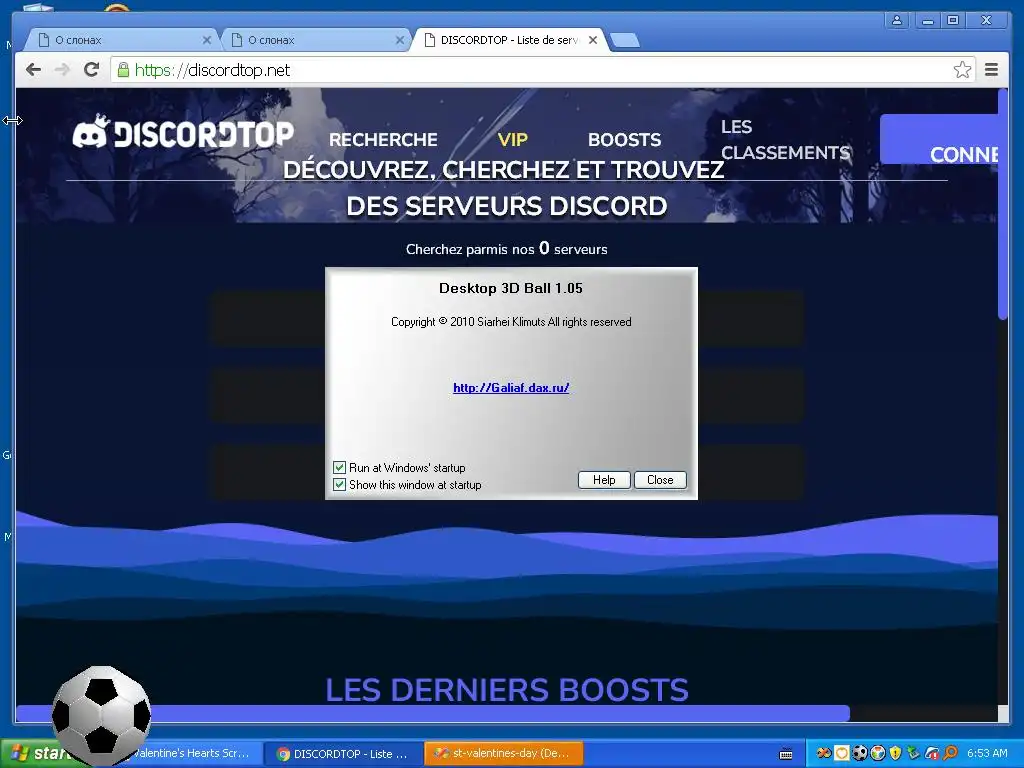Click the browser forward arrow
This screenshot has height=768, width=1024.
click(62, 70)
